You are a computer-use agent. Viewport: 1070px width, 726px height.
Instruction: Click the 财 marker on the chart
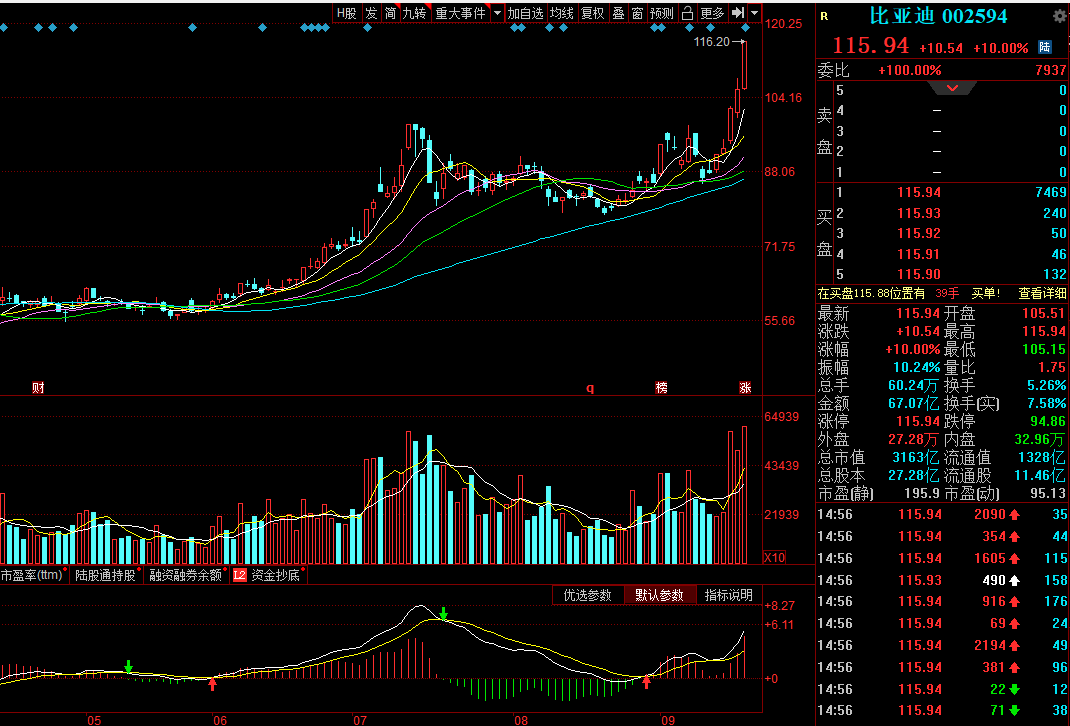pyautogui.click(x=38, y=388)
